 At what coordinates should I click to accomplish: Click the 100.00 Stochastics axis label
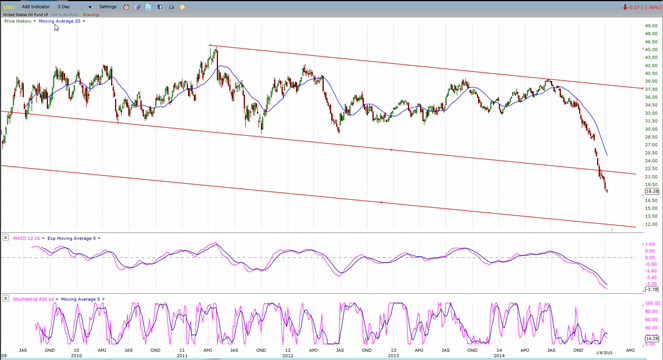point(652,304)
